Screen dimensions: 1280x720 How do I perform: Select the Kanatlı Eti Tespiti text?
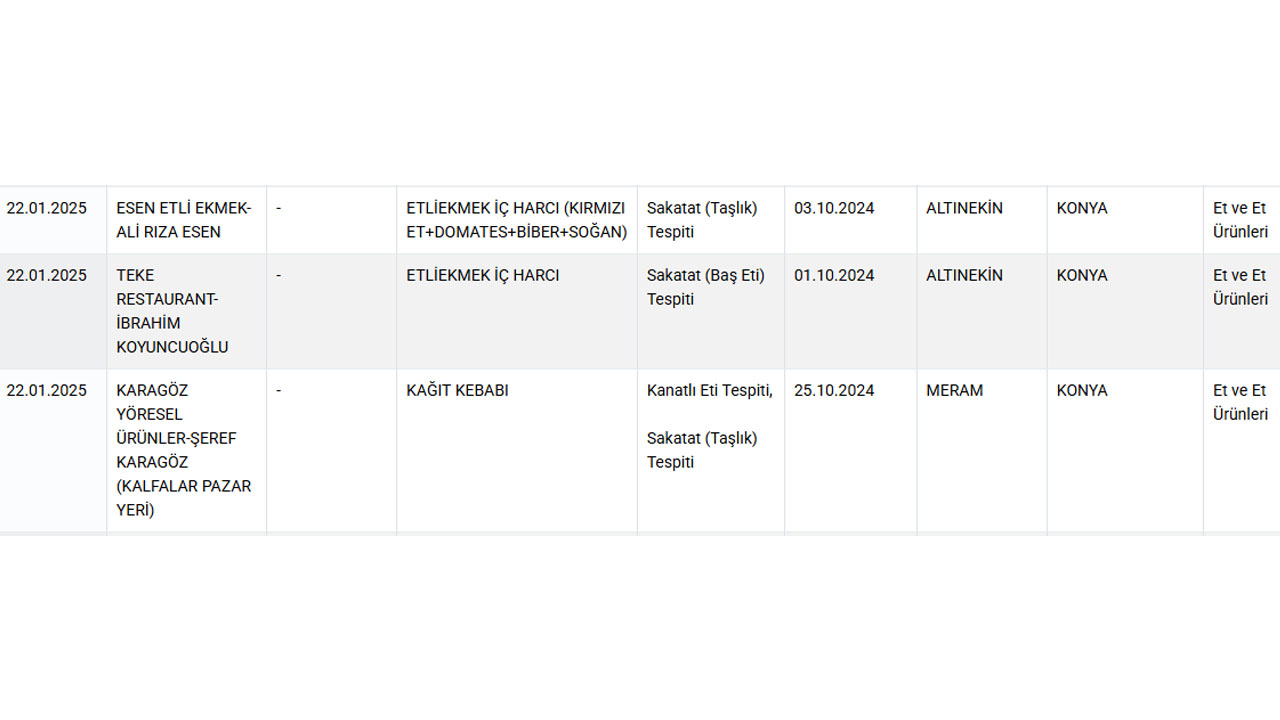(709, 391)
